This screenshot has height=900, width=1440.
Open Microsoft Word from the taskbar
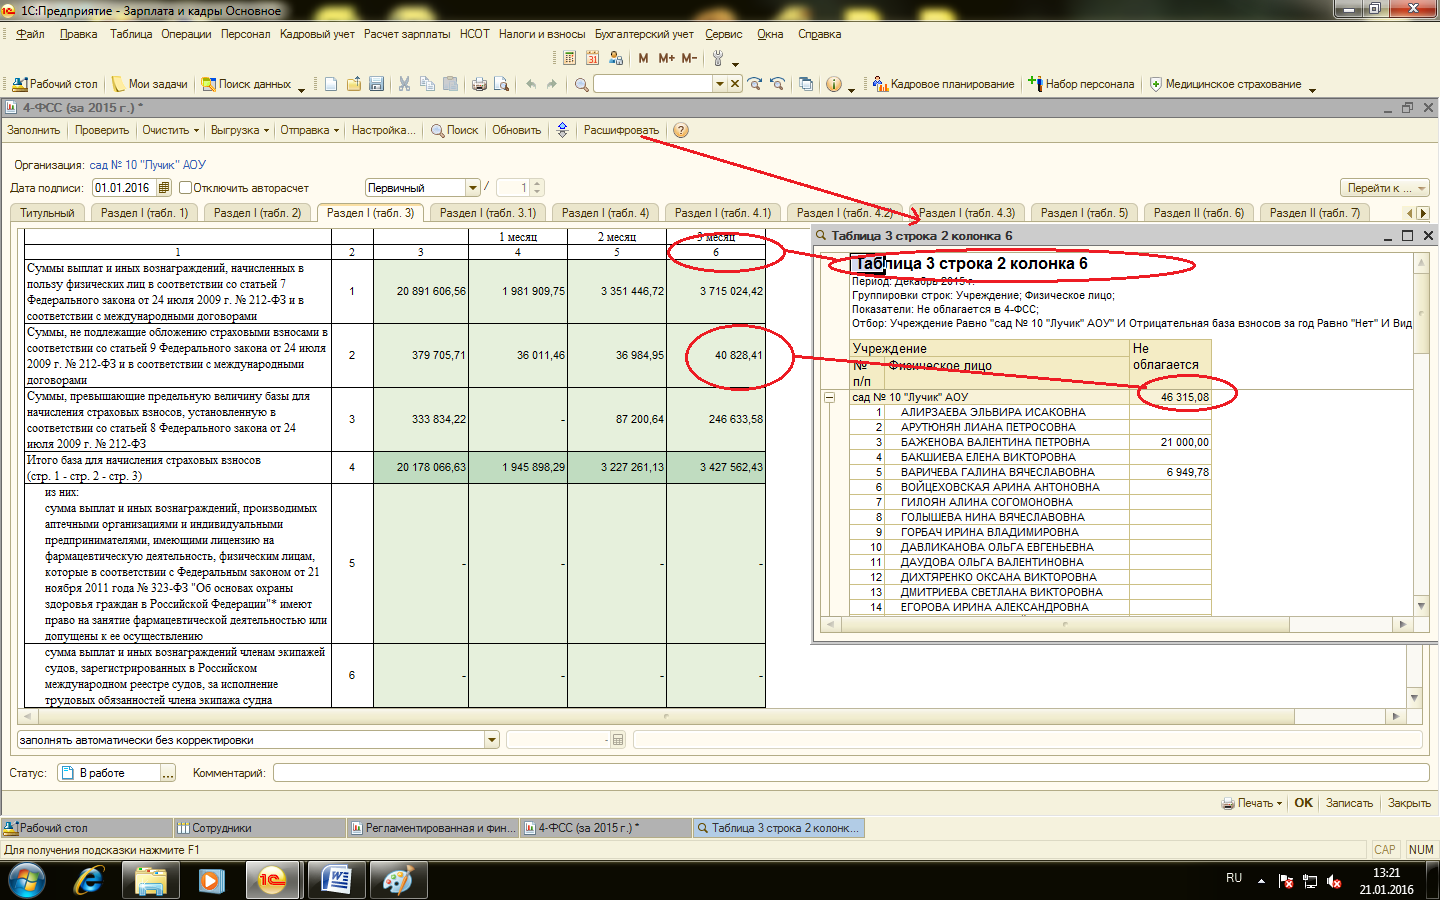tap(336, 880)
